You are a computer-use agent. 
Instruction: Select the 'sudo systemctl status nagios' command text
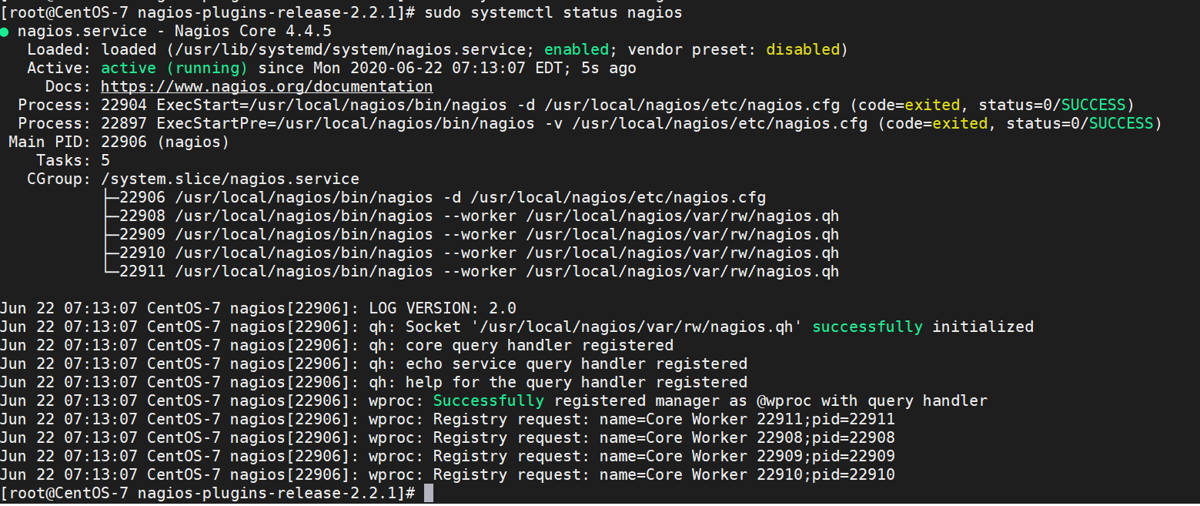point(553,13)
